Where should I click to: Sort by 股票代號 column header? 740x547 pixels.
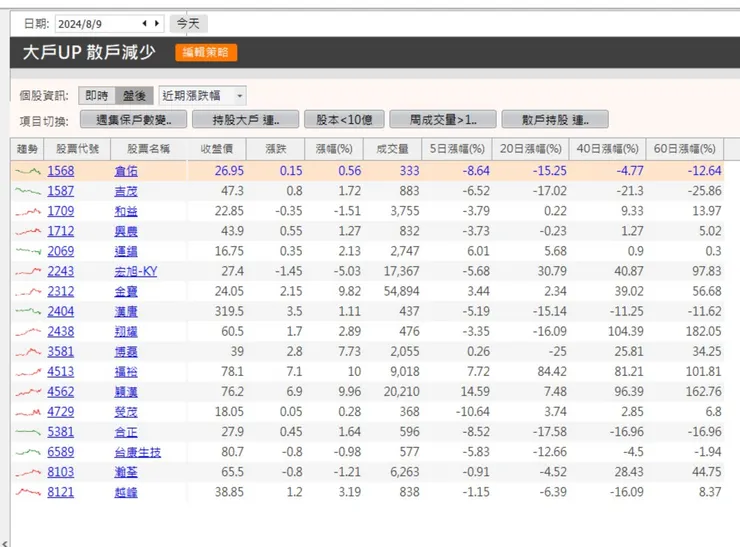pos(77,149)
